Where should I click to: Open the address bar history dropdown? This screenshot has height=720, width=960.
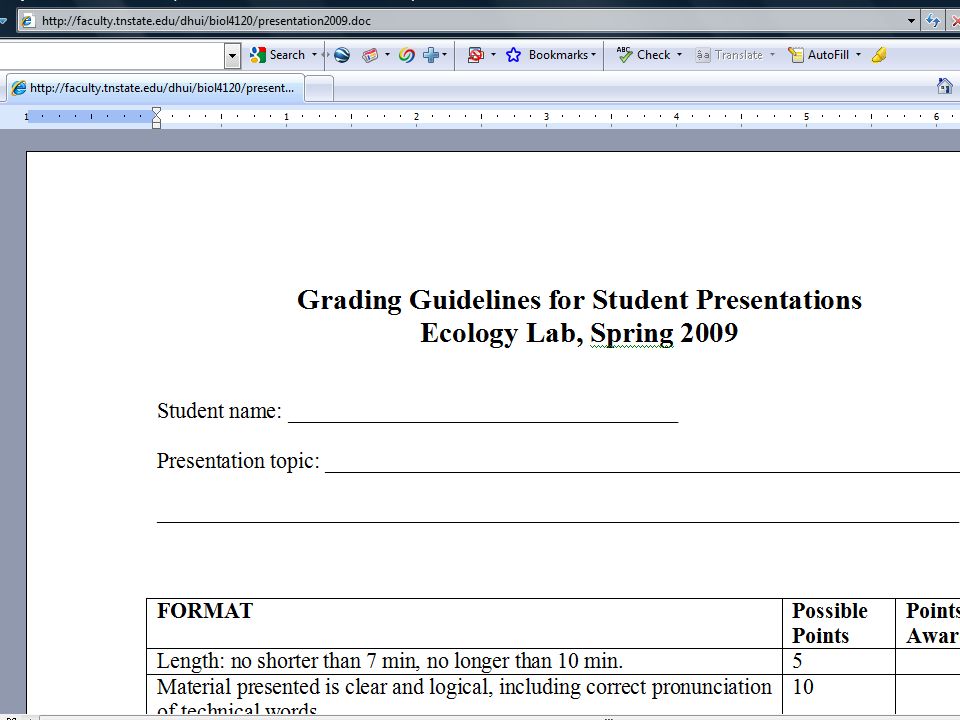[911, 21]
